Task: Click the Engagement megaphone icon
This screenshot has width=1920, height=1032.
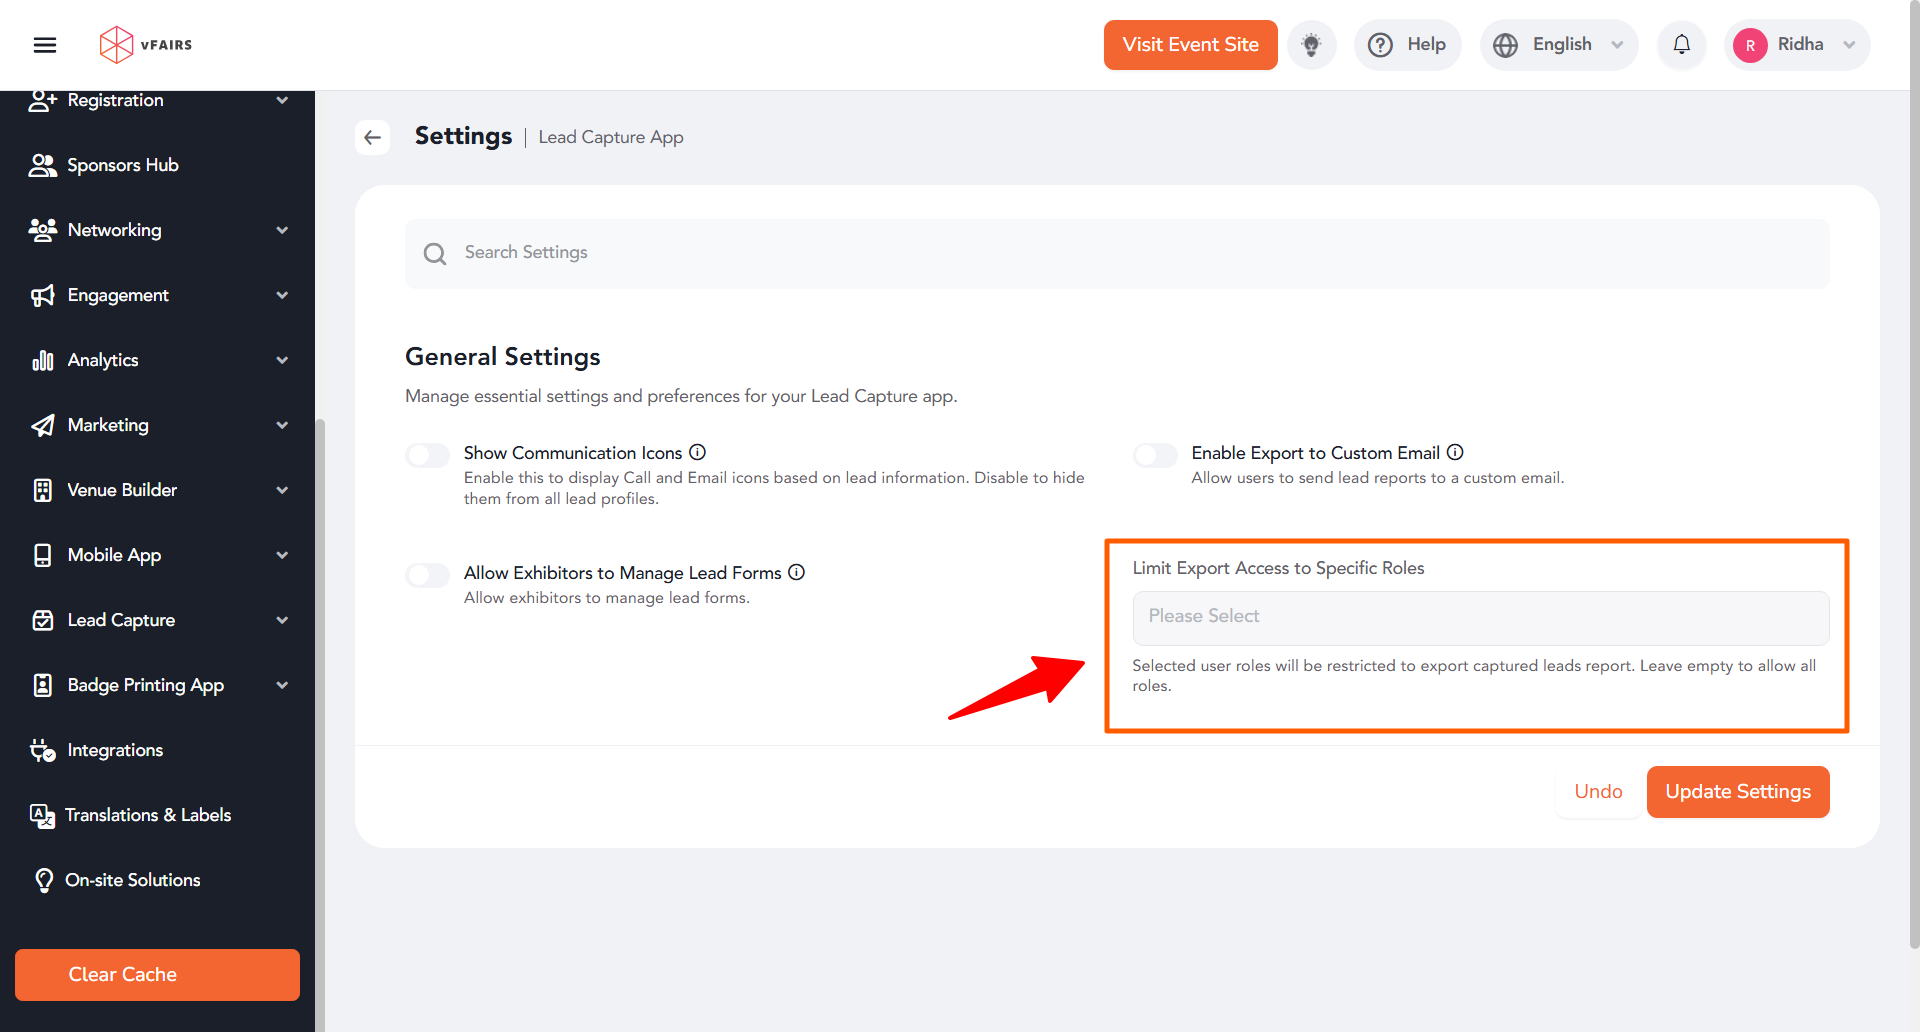Action: pos(42,295)
